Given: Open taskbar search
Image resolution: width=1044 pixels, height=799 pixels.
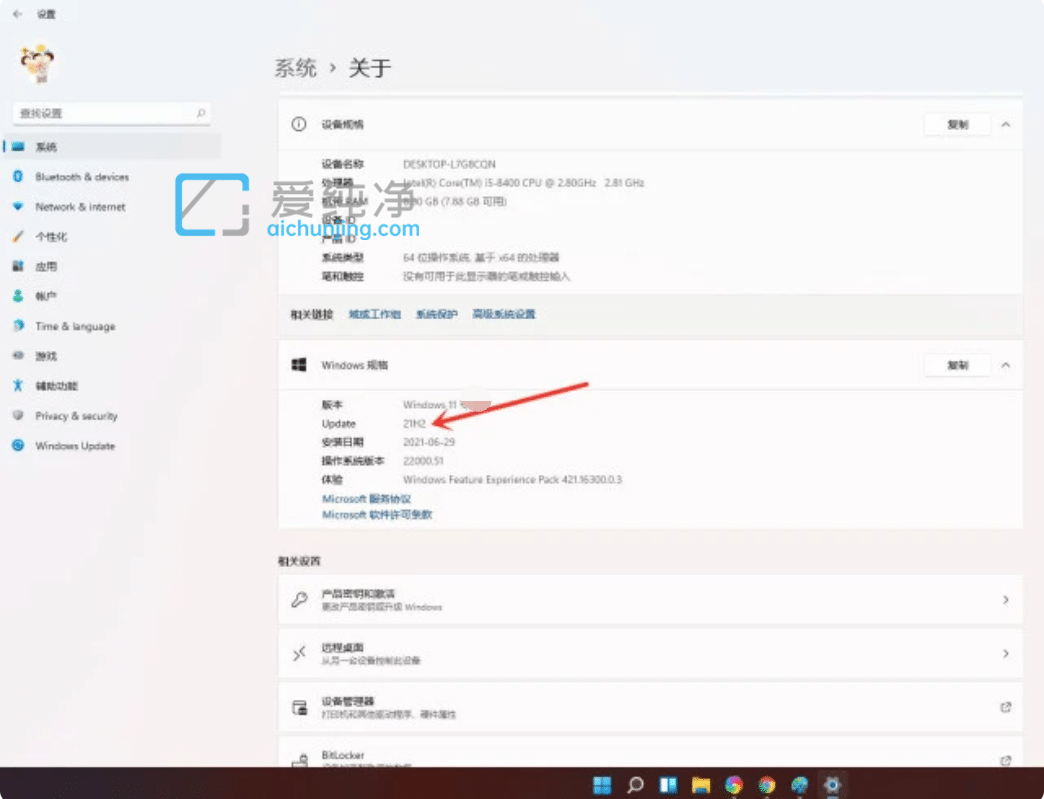Looking at the screenshot, I should click(635, 785).
